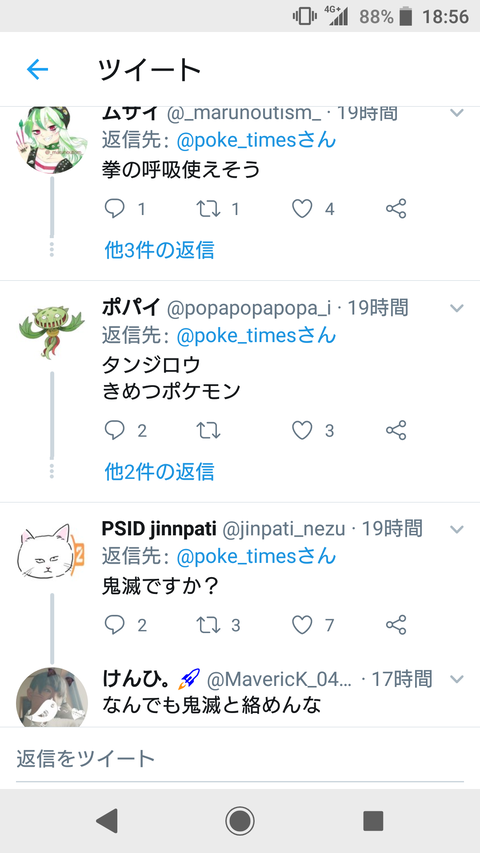Open dropdown arrow on ムサイ's tweet
The width and height of the screenshot is (480, 853).
point(457,113)
